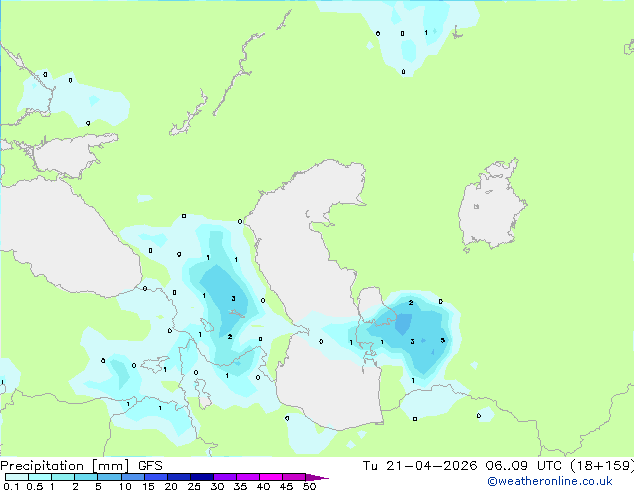The height and width of the screenshot is (490, 634).
Task: Select the 30–35 mm legend swatch
Action: pyautogui.click(x=224, y=477)
